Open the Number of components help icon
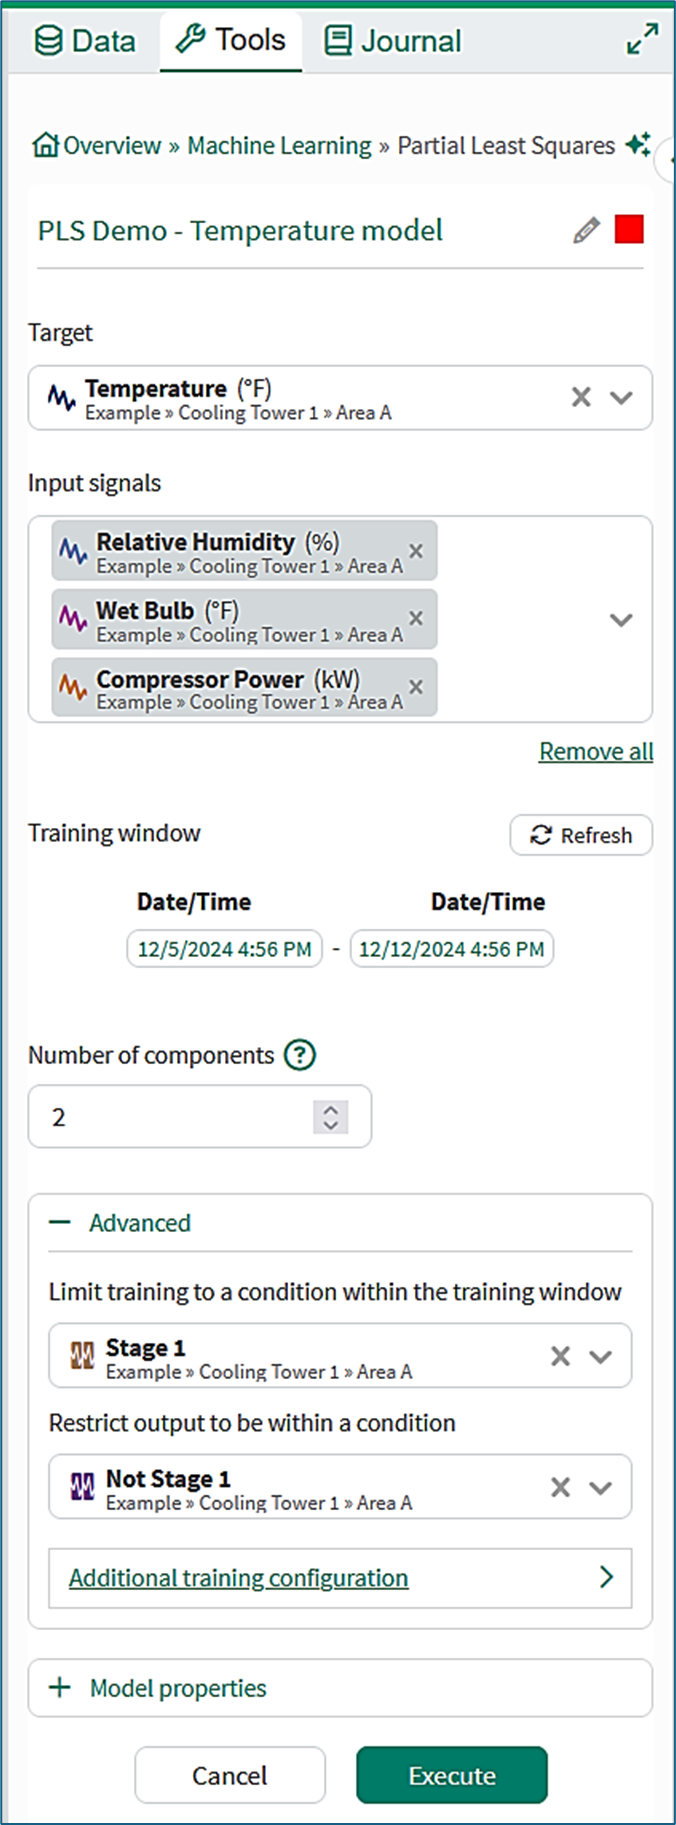Image resolution: width=676 pixels, height=1825 pixels. [299, 1055]
